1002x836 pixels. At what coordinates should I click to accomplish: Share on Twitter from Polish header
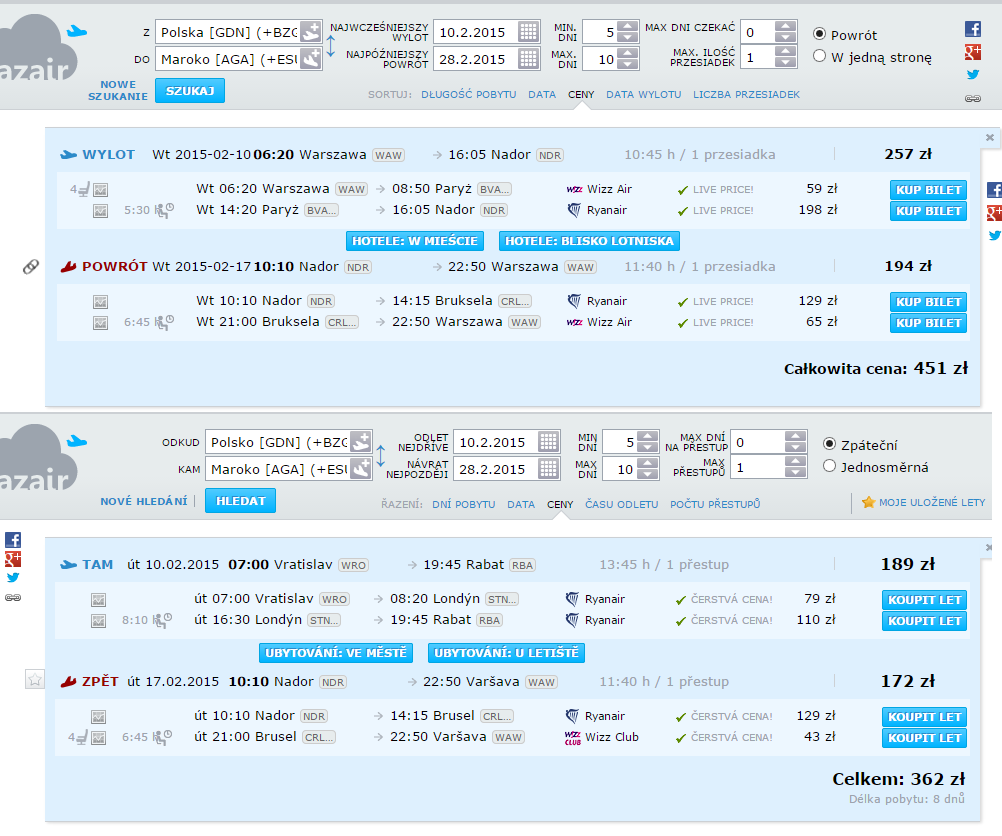[x=973, y=74]
